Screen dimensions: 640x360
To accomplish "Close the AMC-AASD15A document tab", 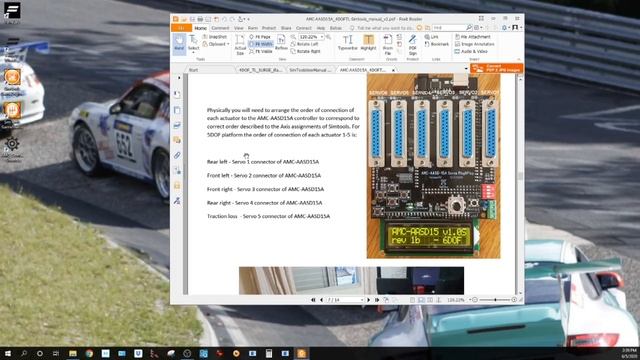I will (x=393, y=70).
